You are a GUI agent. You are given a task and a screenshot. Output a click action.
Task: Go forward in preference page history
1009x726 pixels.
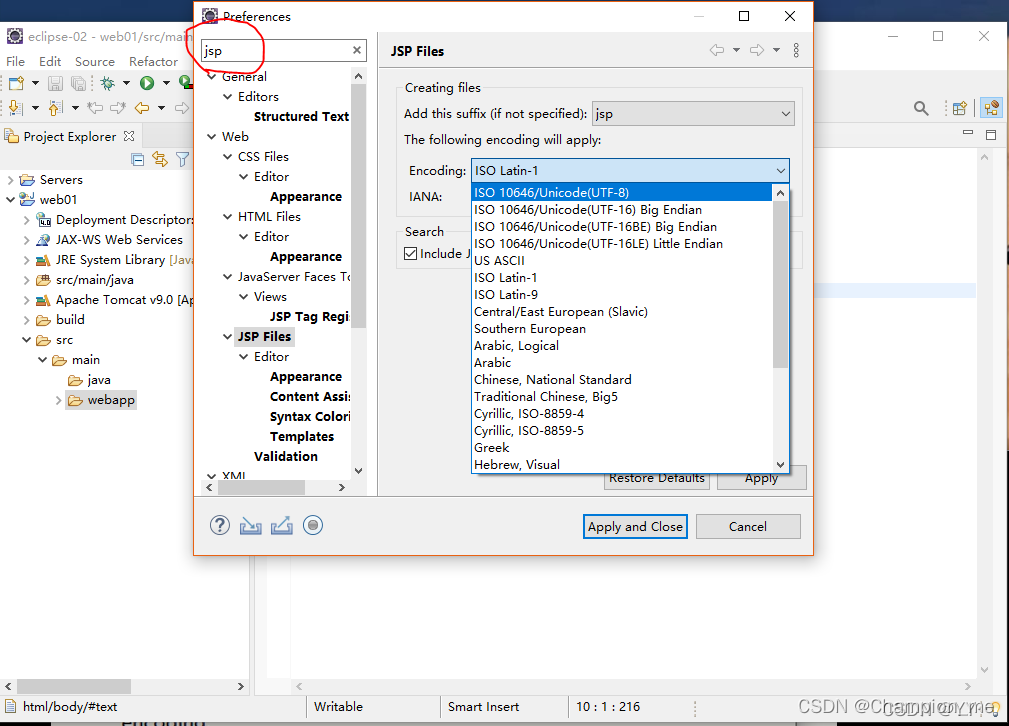[757, 50]
